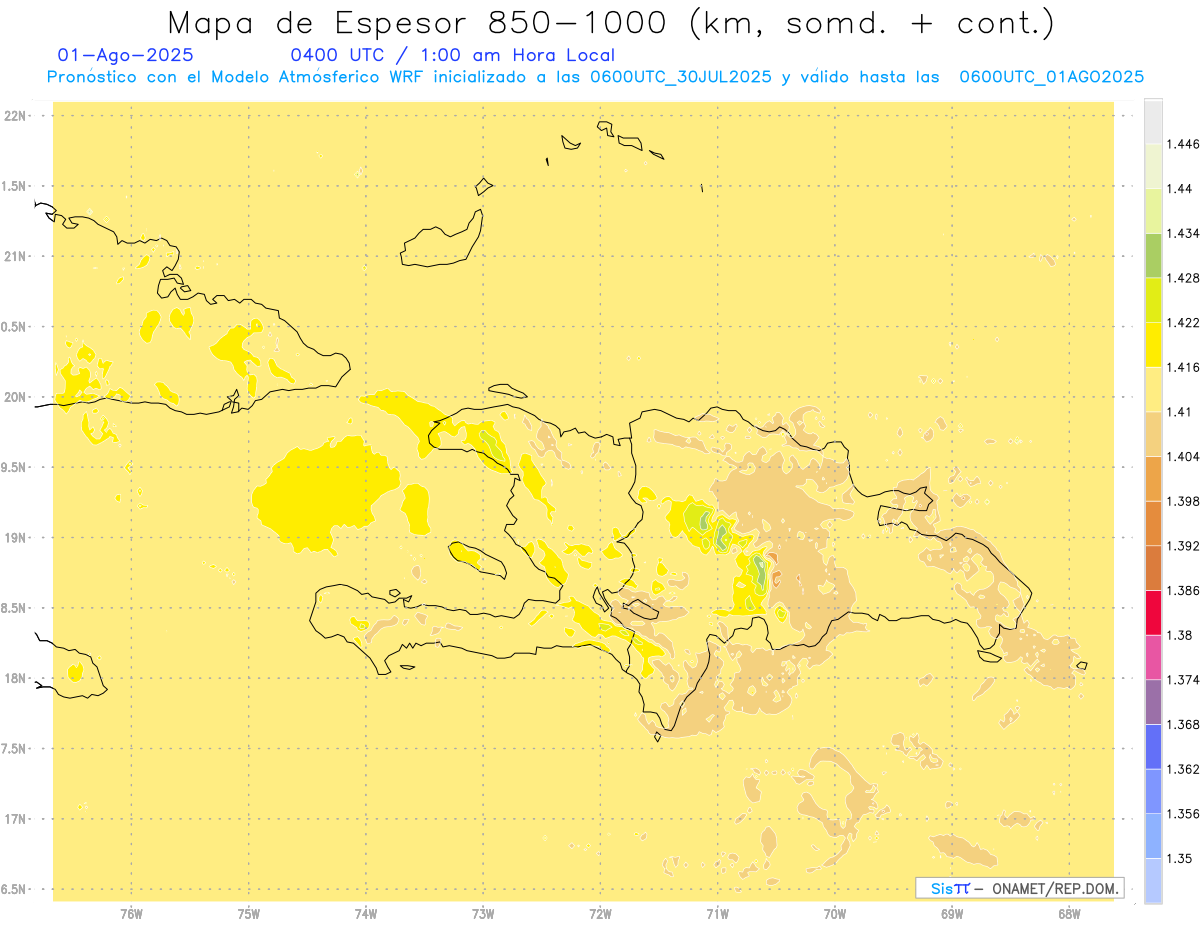Click the initialization time "0600UTC_30JUL2025"

[681, 77]
